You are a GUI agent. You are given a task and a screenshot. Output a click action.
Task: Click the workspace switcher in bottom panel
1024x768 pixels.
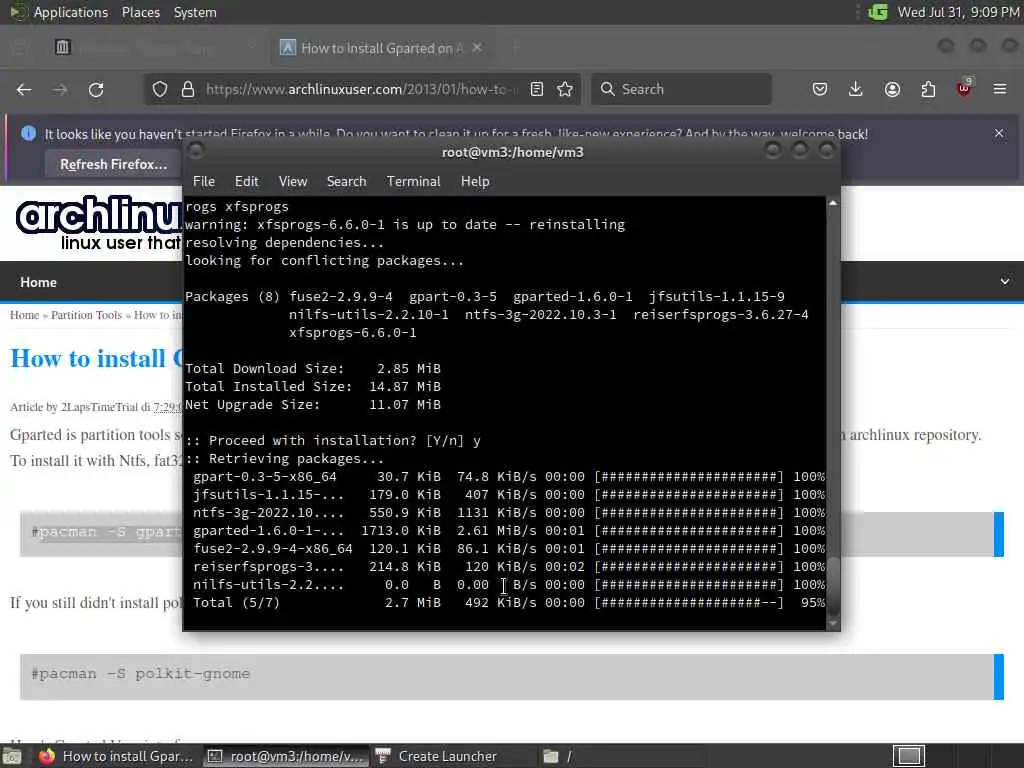tap(908, 756)
